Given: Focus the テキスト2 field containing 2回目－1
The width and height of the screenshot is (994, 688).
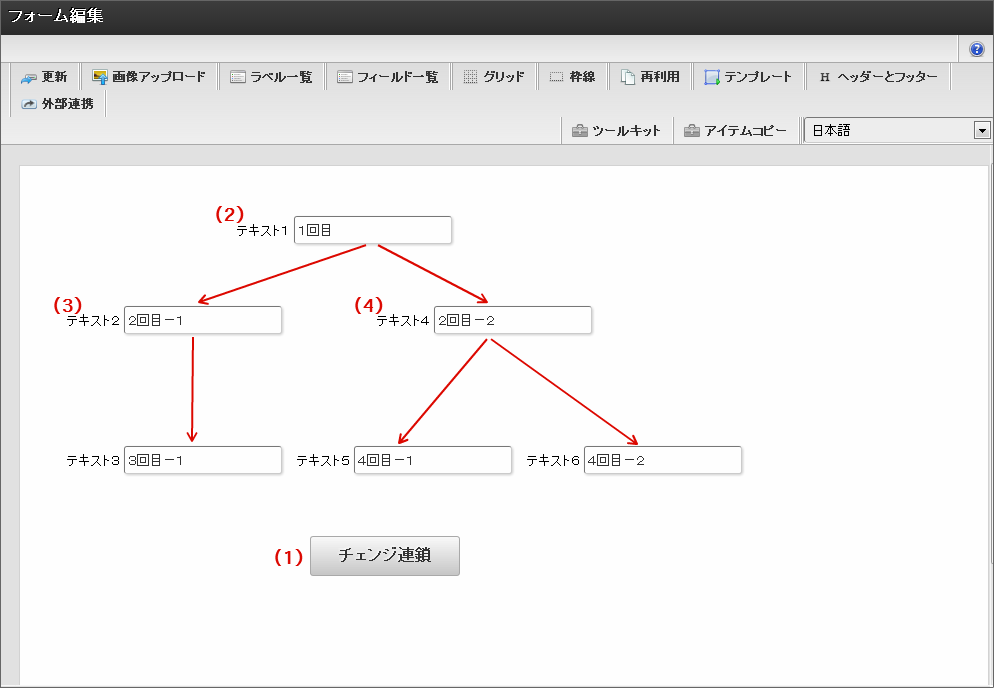Looking at the screenshot, I should [x=203, y=320].
